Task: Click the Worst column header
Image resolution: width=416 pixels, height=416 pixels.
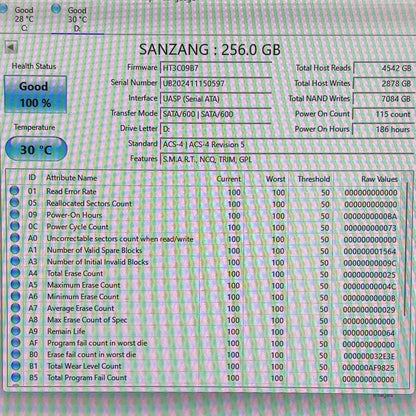Action: coord(275,179)
